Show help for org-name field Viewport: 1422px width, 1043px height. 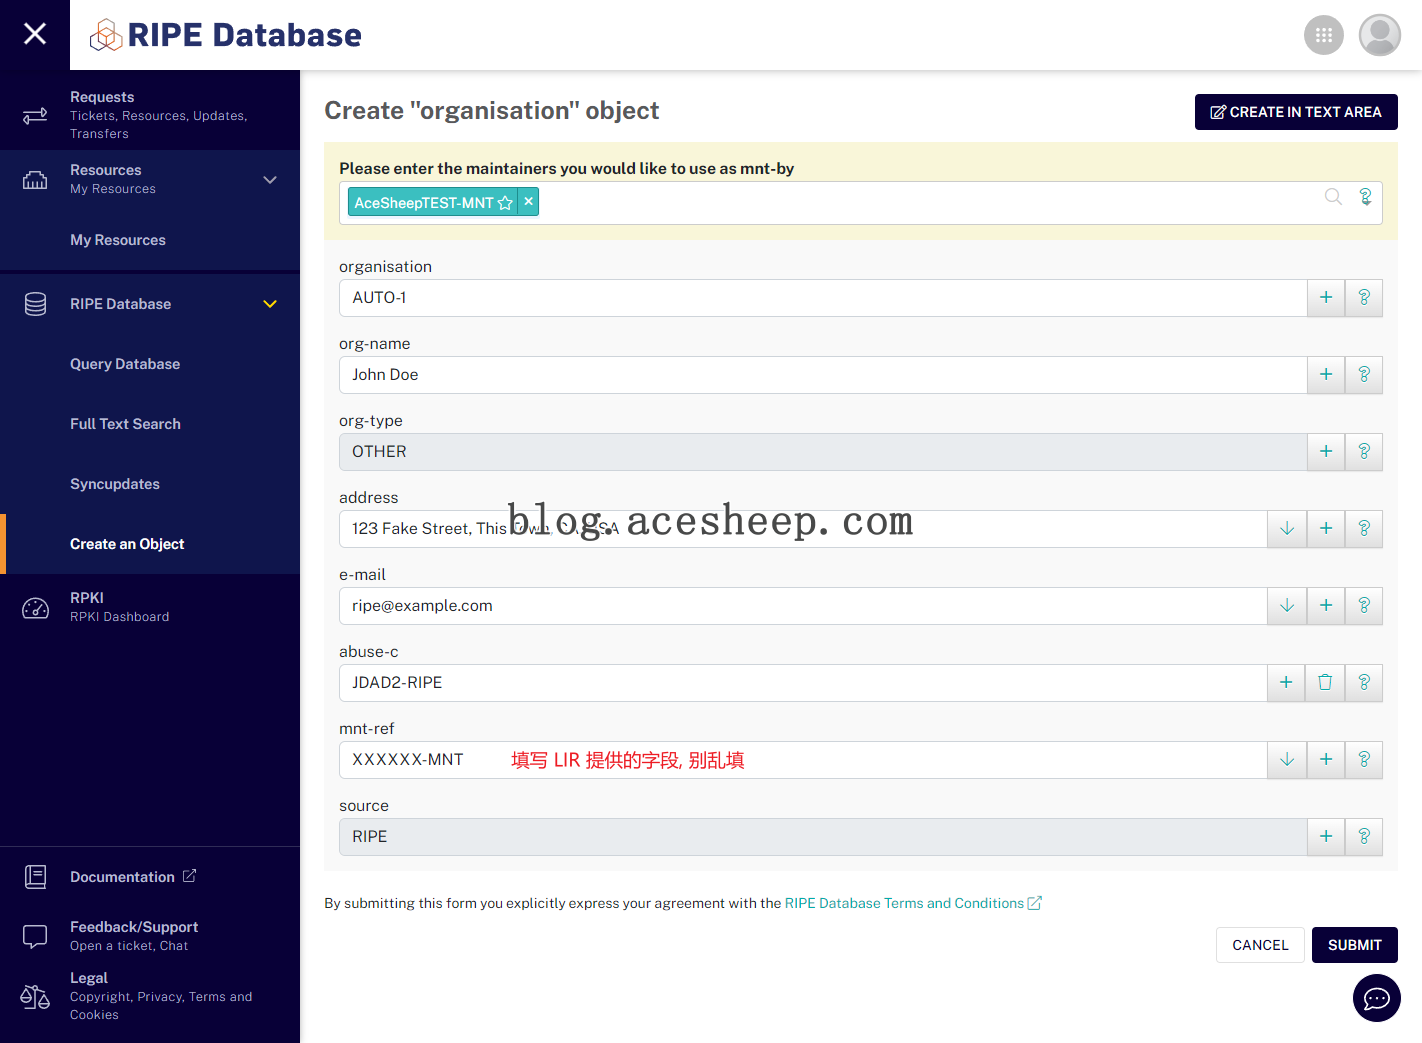(1364, 375)
